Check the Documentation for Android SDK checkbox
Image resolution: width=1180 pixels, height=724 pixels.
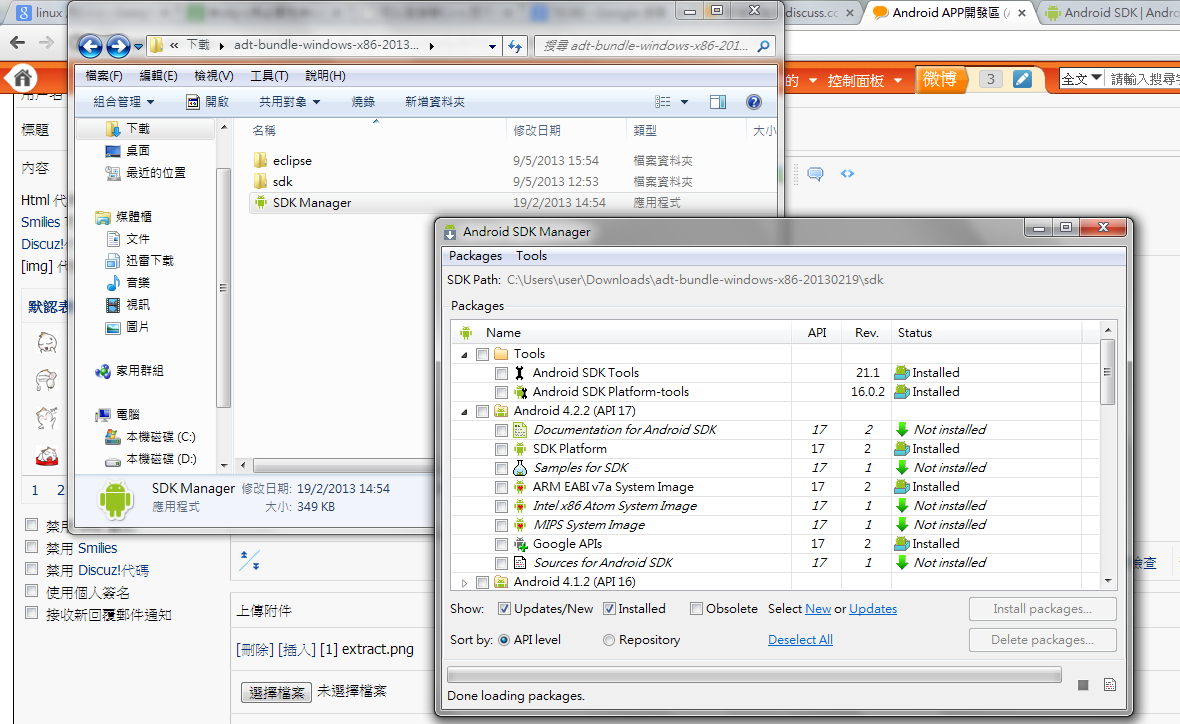(x=501, y=430)
